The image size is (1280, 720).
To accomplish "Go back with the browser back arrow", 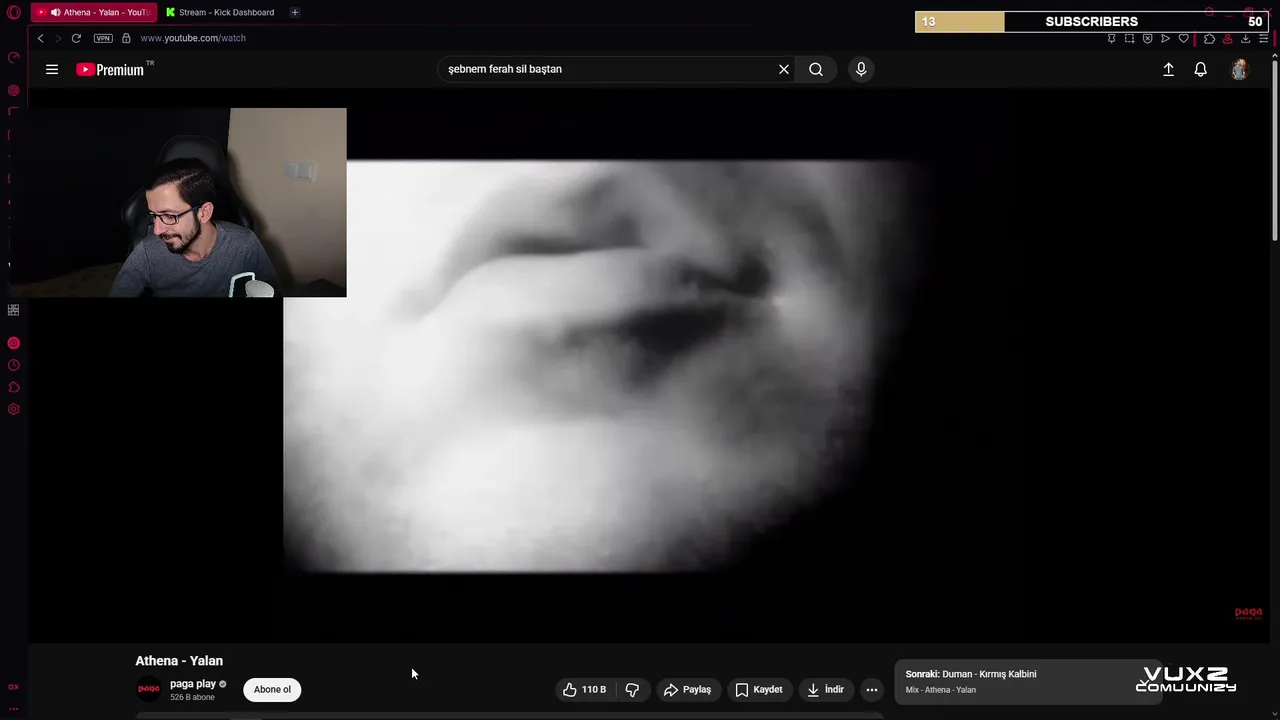I will [x=40, y=38].
